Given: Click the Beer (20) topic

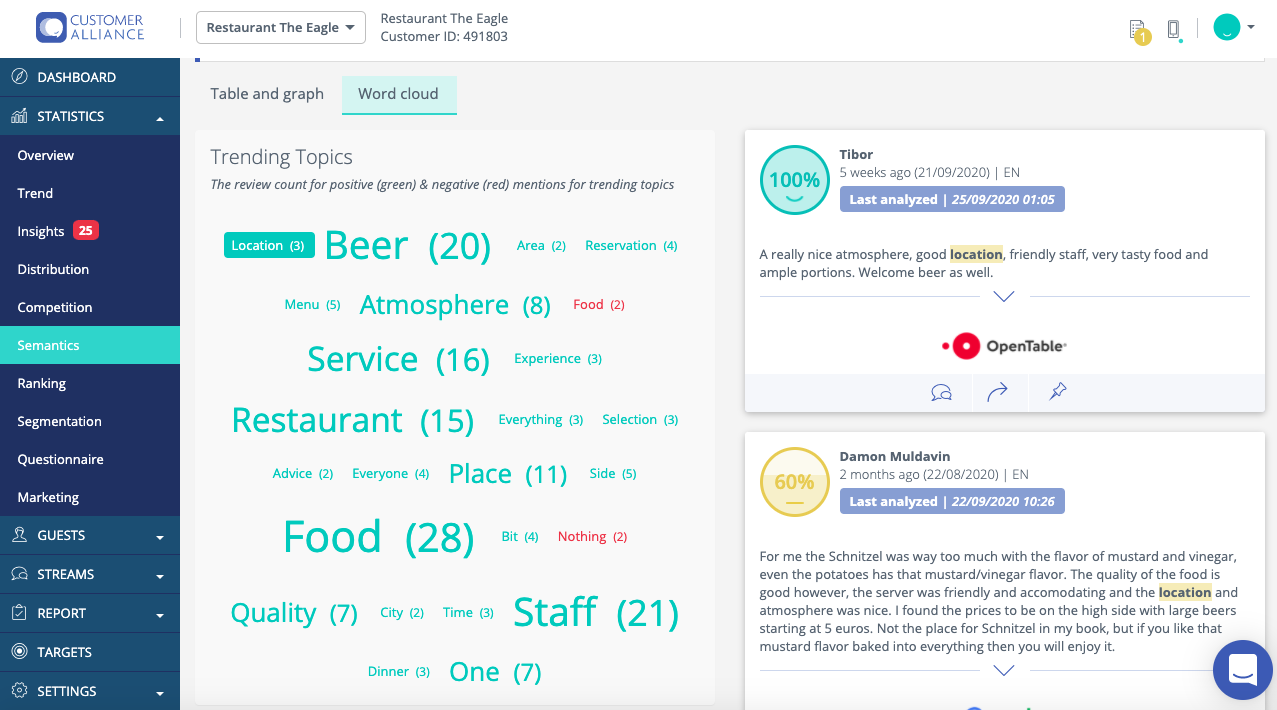Looking at the screenshot, I should [x=408, y=246].
